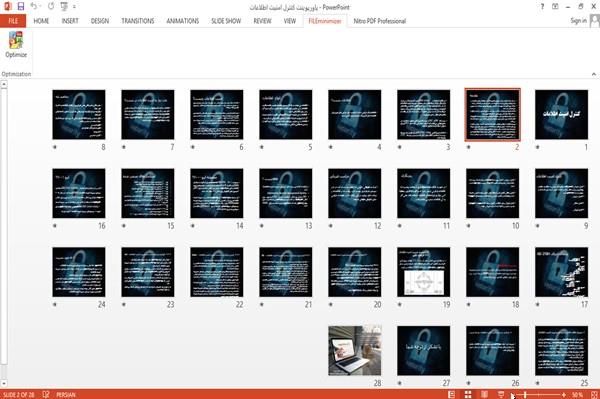
Task: Click transition star icon under slide 9
Action: [538, 226]
